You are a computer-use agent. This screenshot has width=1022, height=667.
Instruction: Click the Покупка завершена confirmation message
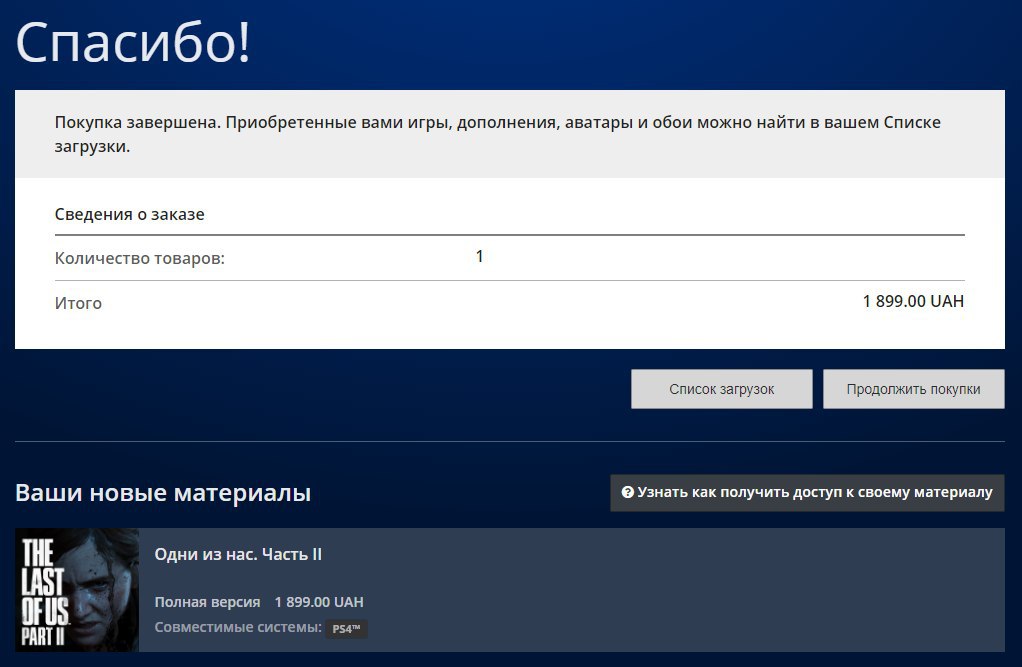[497, 134]
